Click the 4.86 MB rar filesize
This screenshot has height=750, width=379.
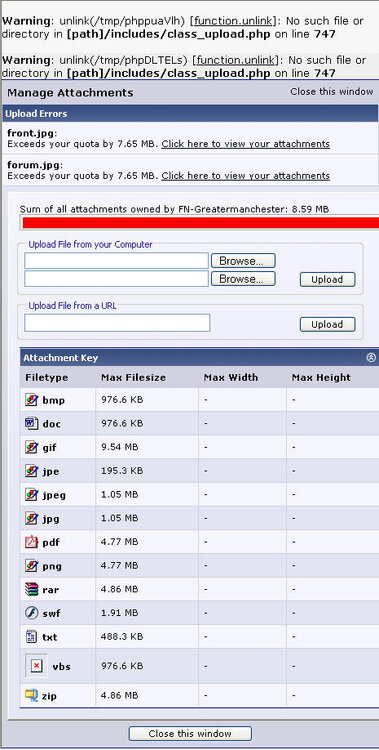coord(120,589)
